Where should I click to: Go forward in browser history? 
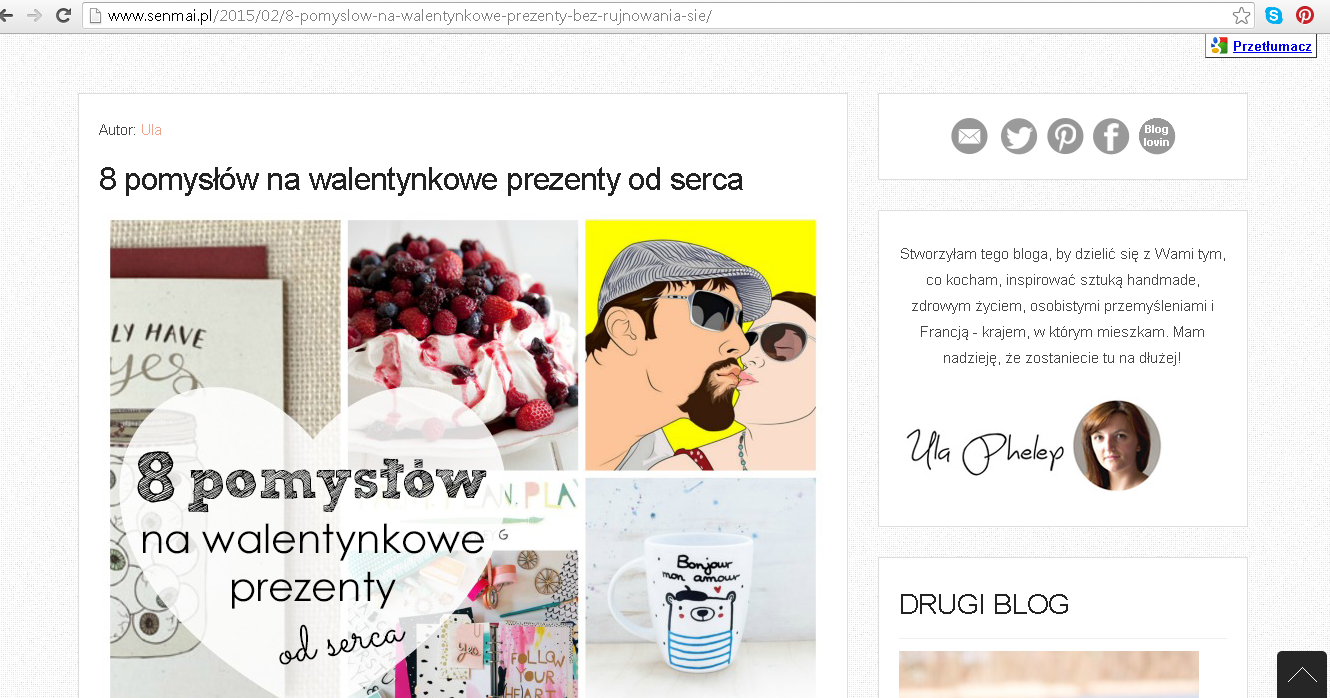pos(34,15)
